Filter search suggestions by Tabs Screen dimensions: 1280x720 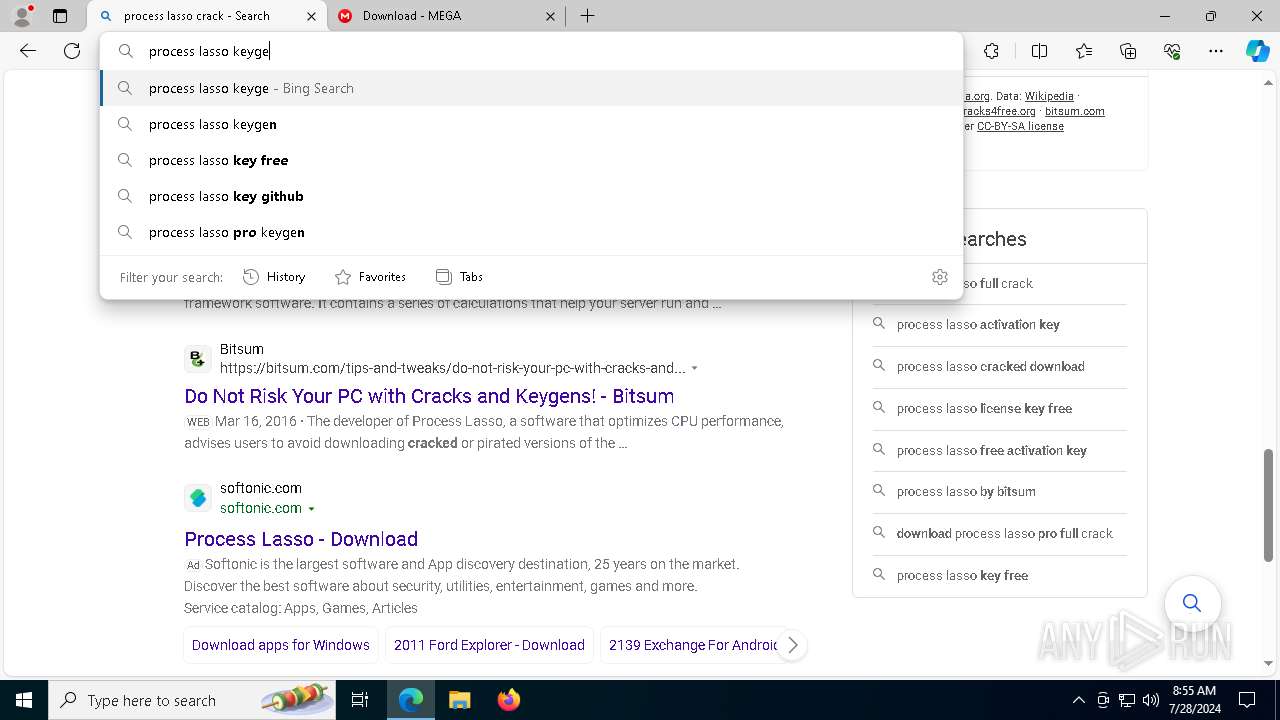459,277
